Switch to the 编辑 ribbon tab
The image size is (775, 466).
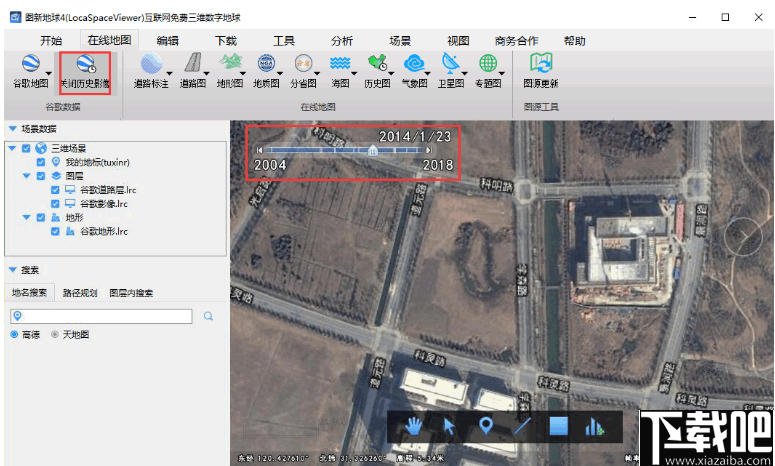coord(168,41)
